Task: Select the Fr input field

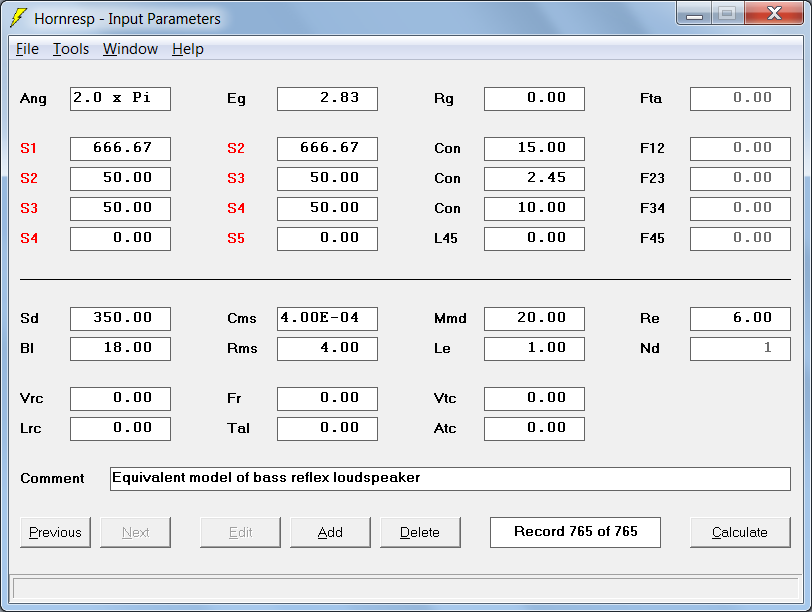Action: pos(327,399)
